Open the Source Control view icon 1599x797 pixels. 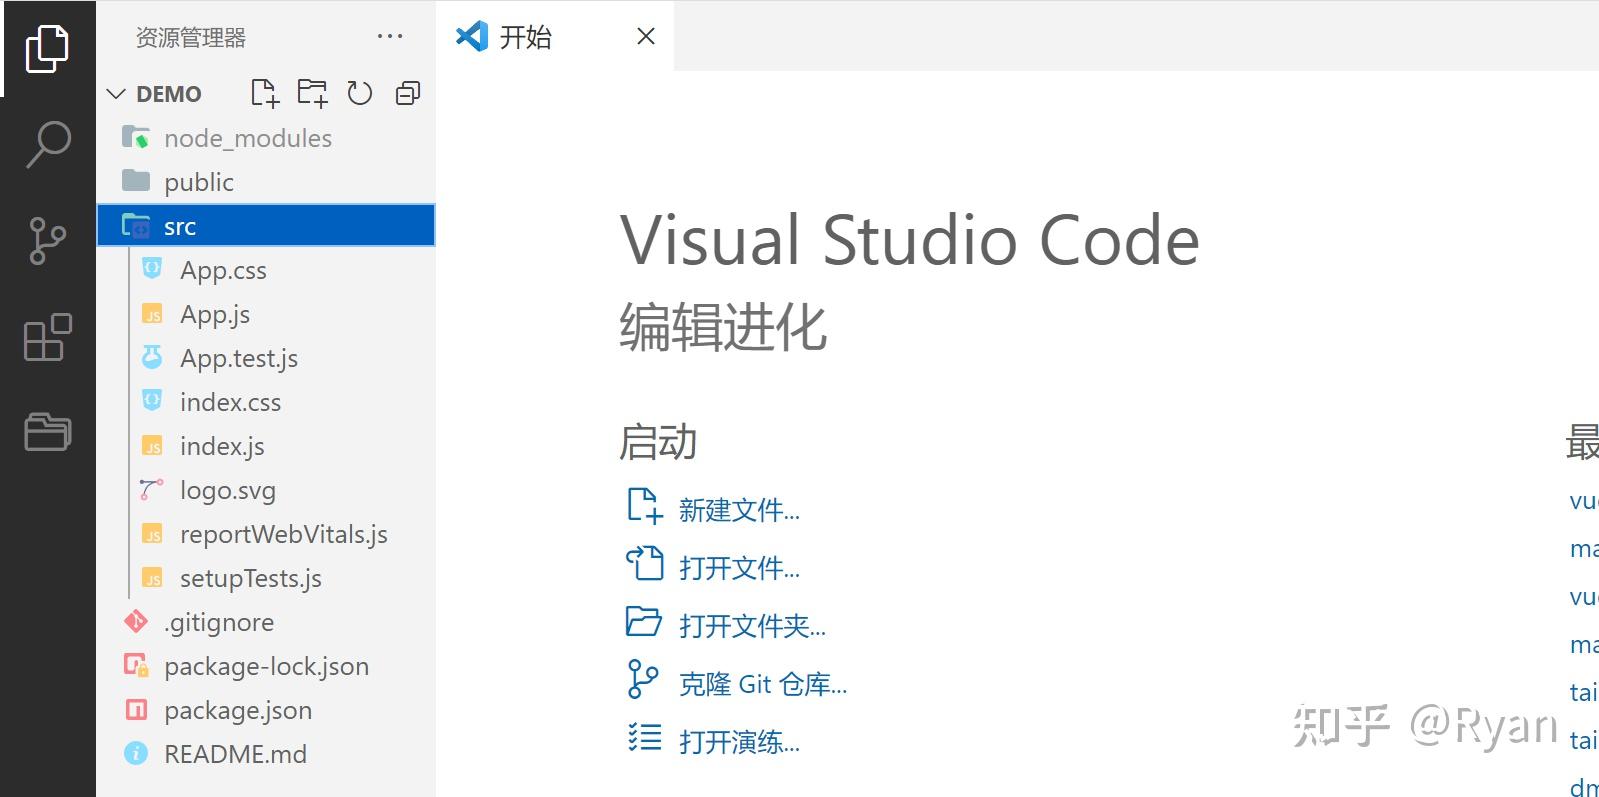pos(47,241)
